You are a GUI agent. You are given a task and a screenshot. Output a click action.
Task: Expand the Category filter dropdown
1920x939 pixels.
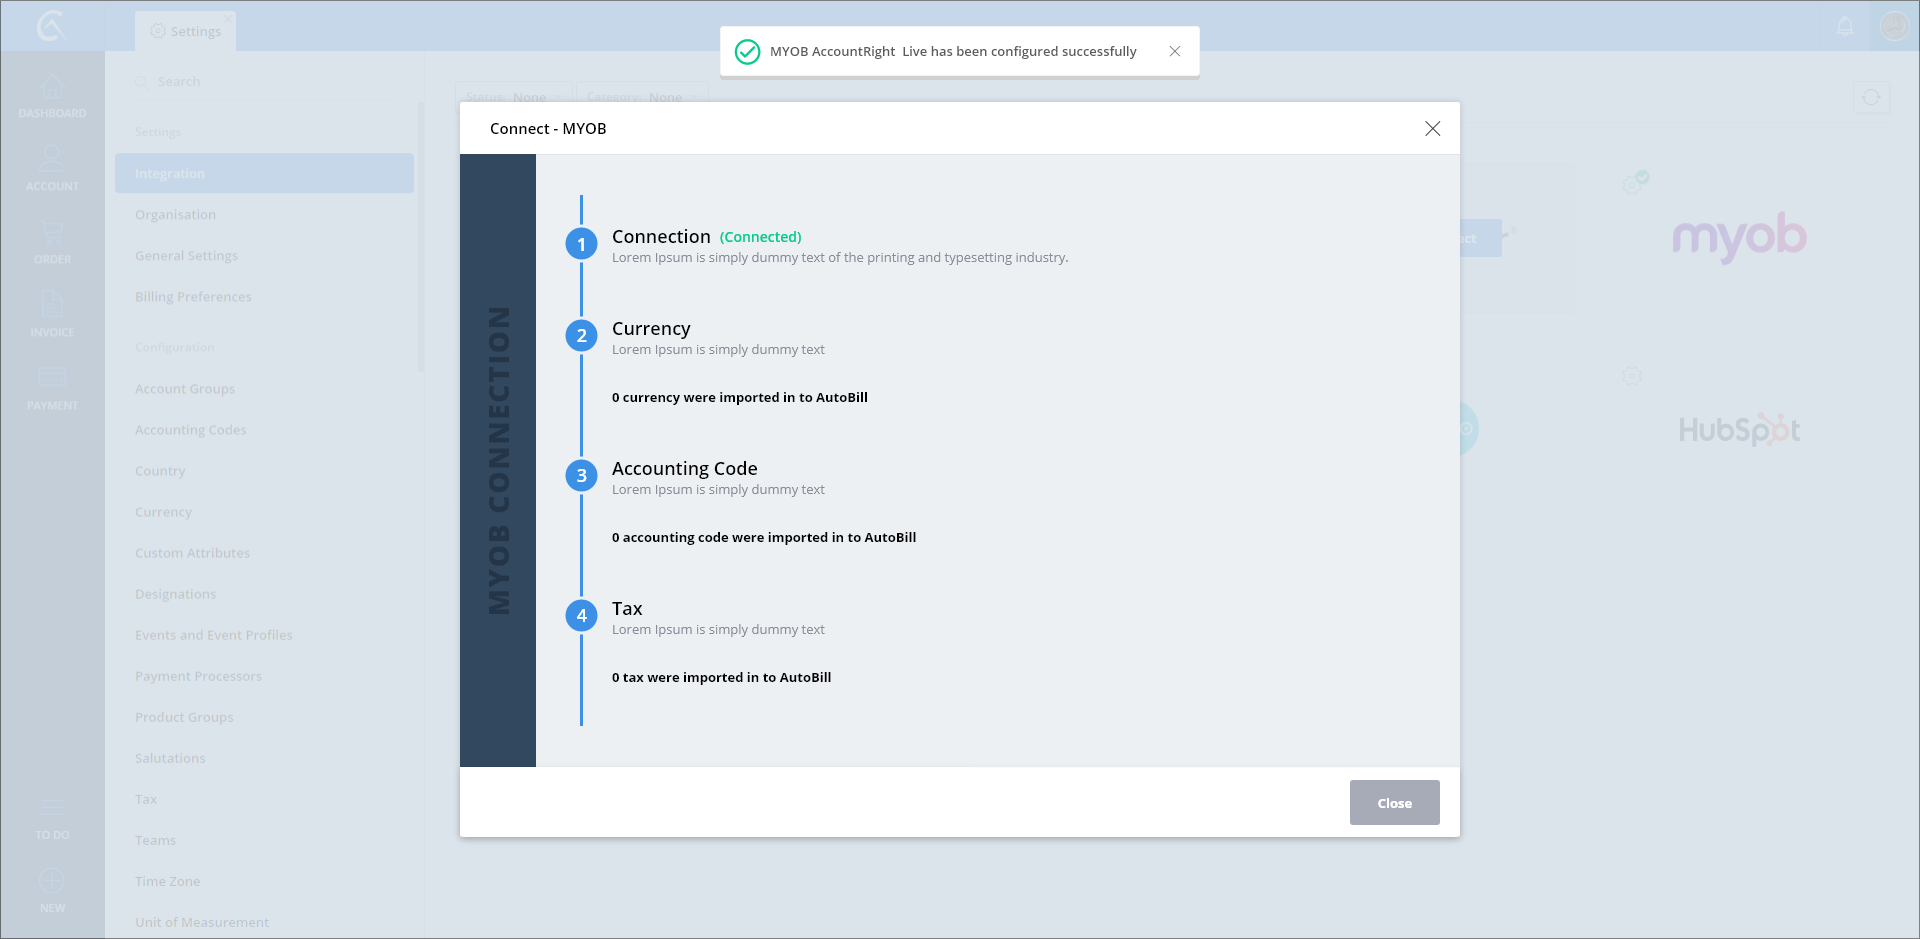642,97
